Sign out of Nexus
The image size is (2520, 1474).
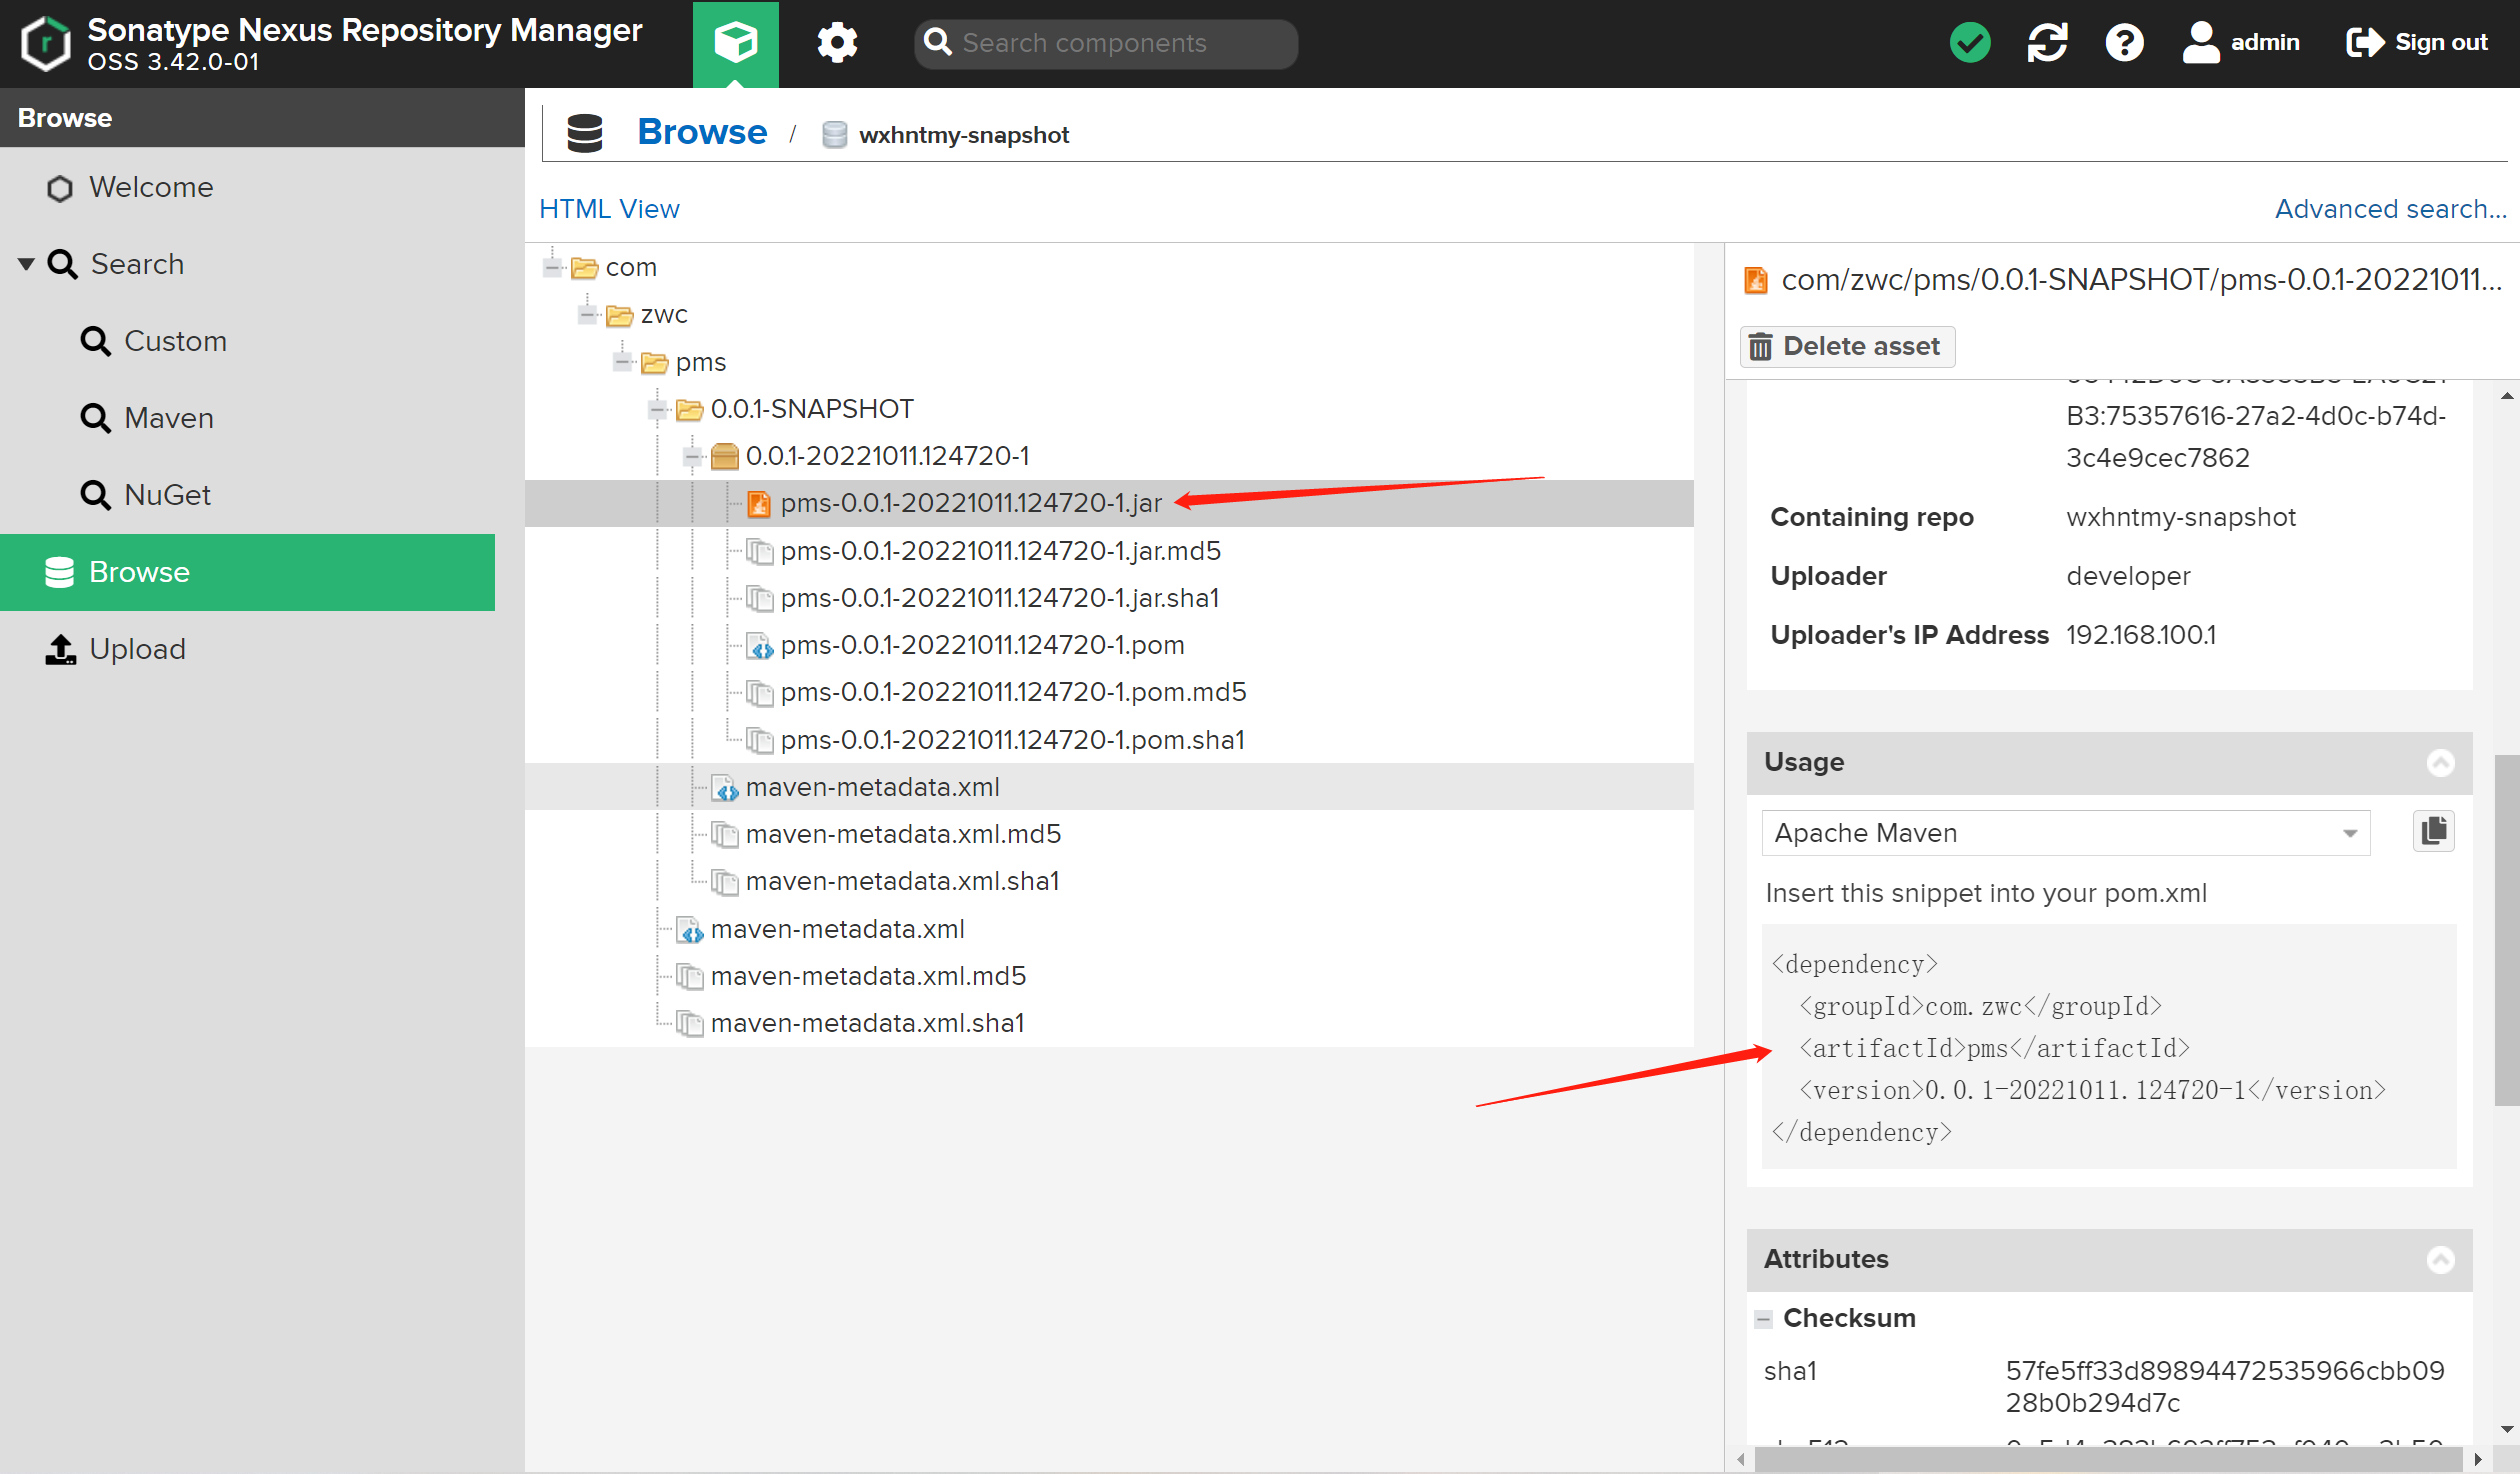click(x=2417, y=43)
